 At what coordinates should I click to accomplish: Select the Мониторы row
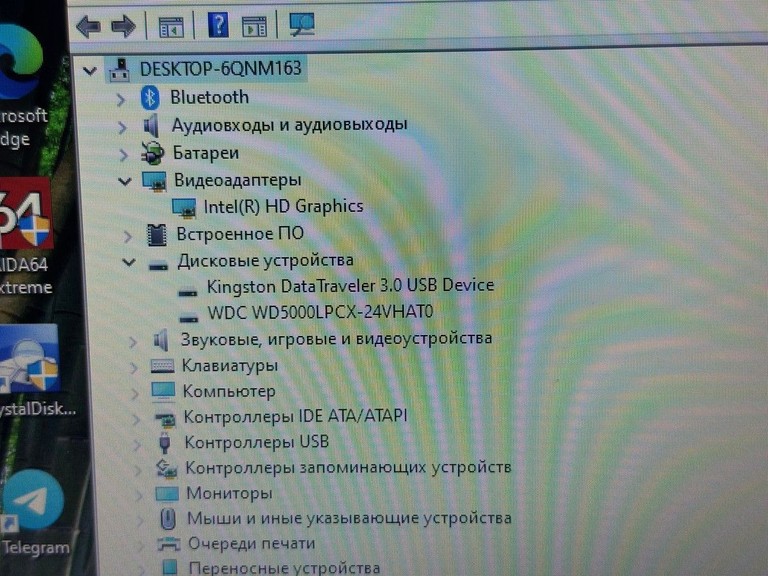click(x=229, y=493)
